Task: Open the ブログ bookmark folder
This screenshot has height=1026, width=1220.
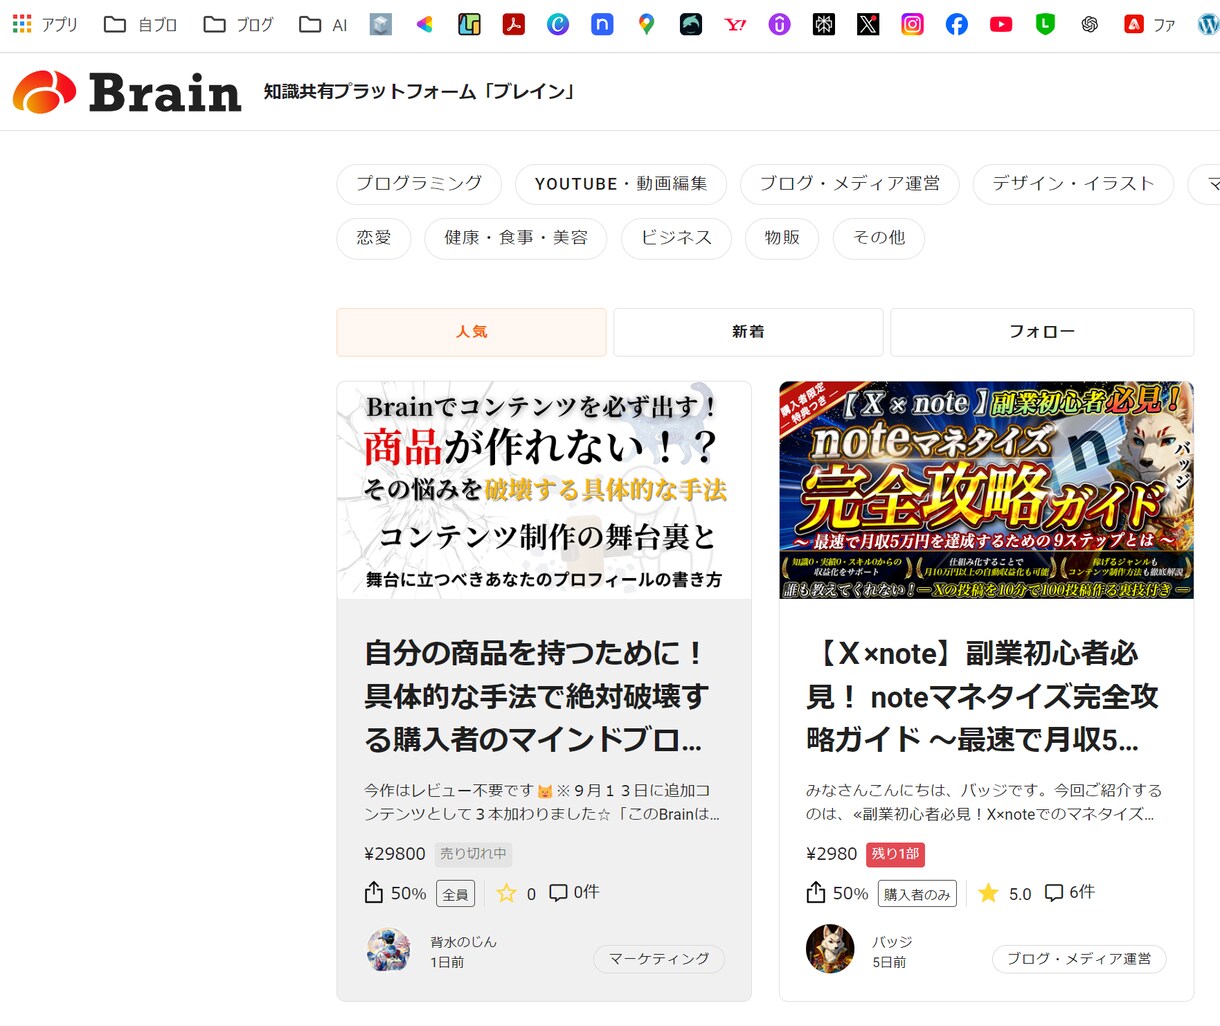Action: click(238, 24)
